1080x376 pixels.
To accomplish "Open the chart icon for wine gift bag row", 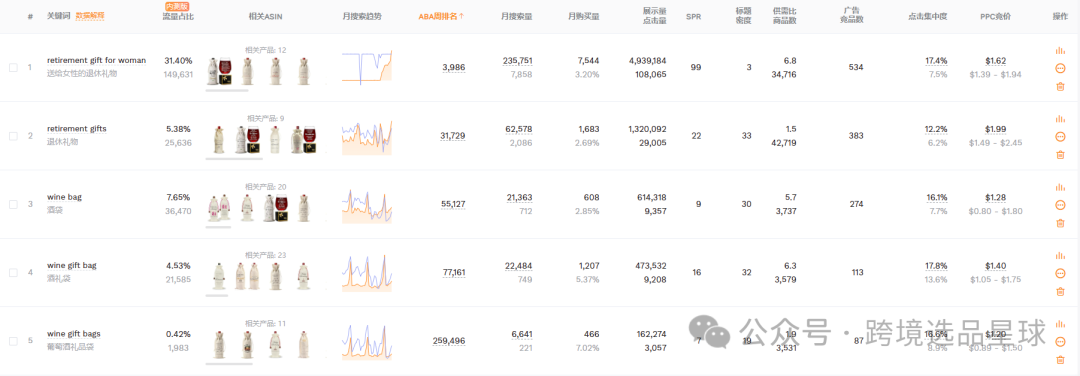I will 1060,255.
